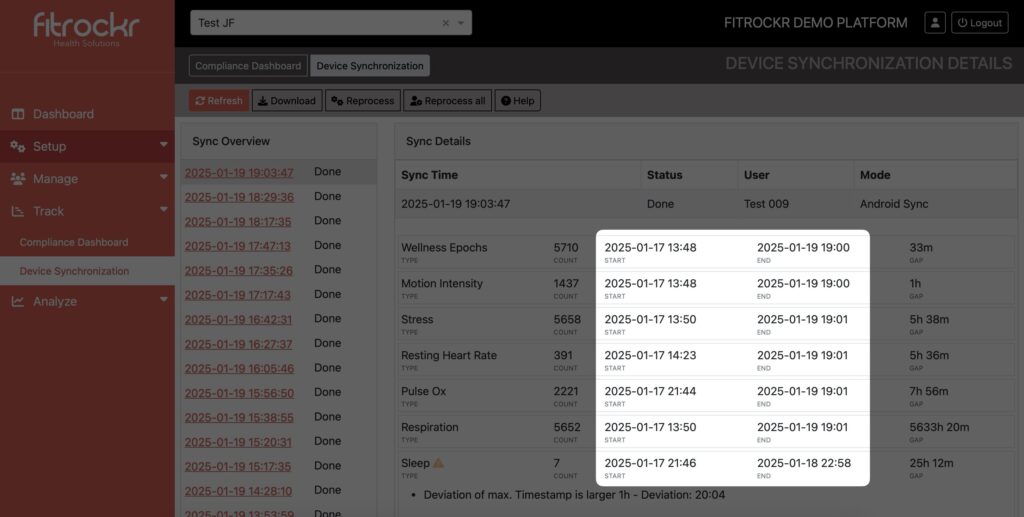Viewport: 1024px width, 517px height.
Task: Click the Download button
Action: 287,101
